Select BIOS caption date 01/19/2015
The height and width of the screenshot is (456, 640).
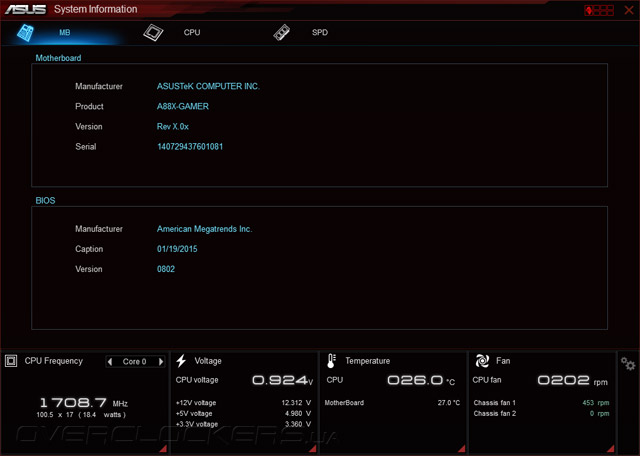point(177,249)
